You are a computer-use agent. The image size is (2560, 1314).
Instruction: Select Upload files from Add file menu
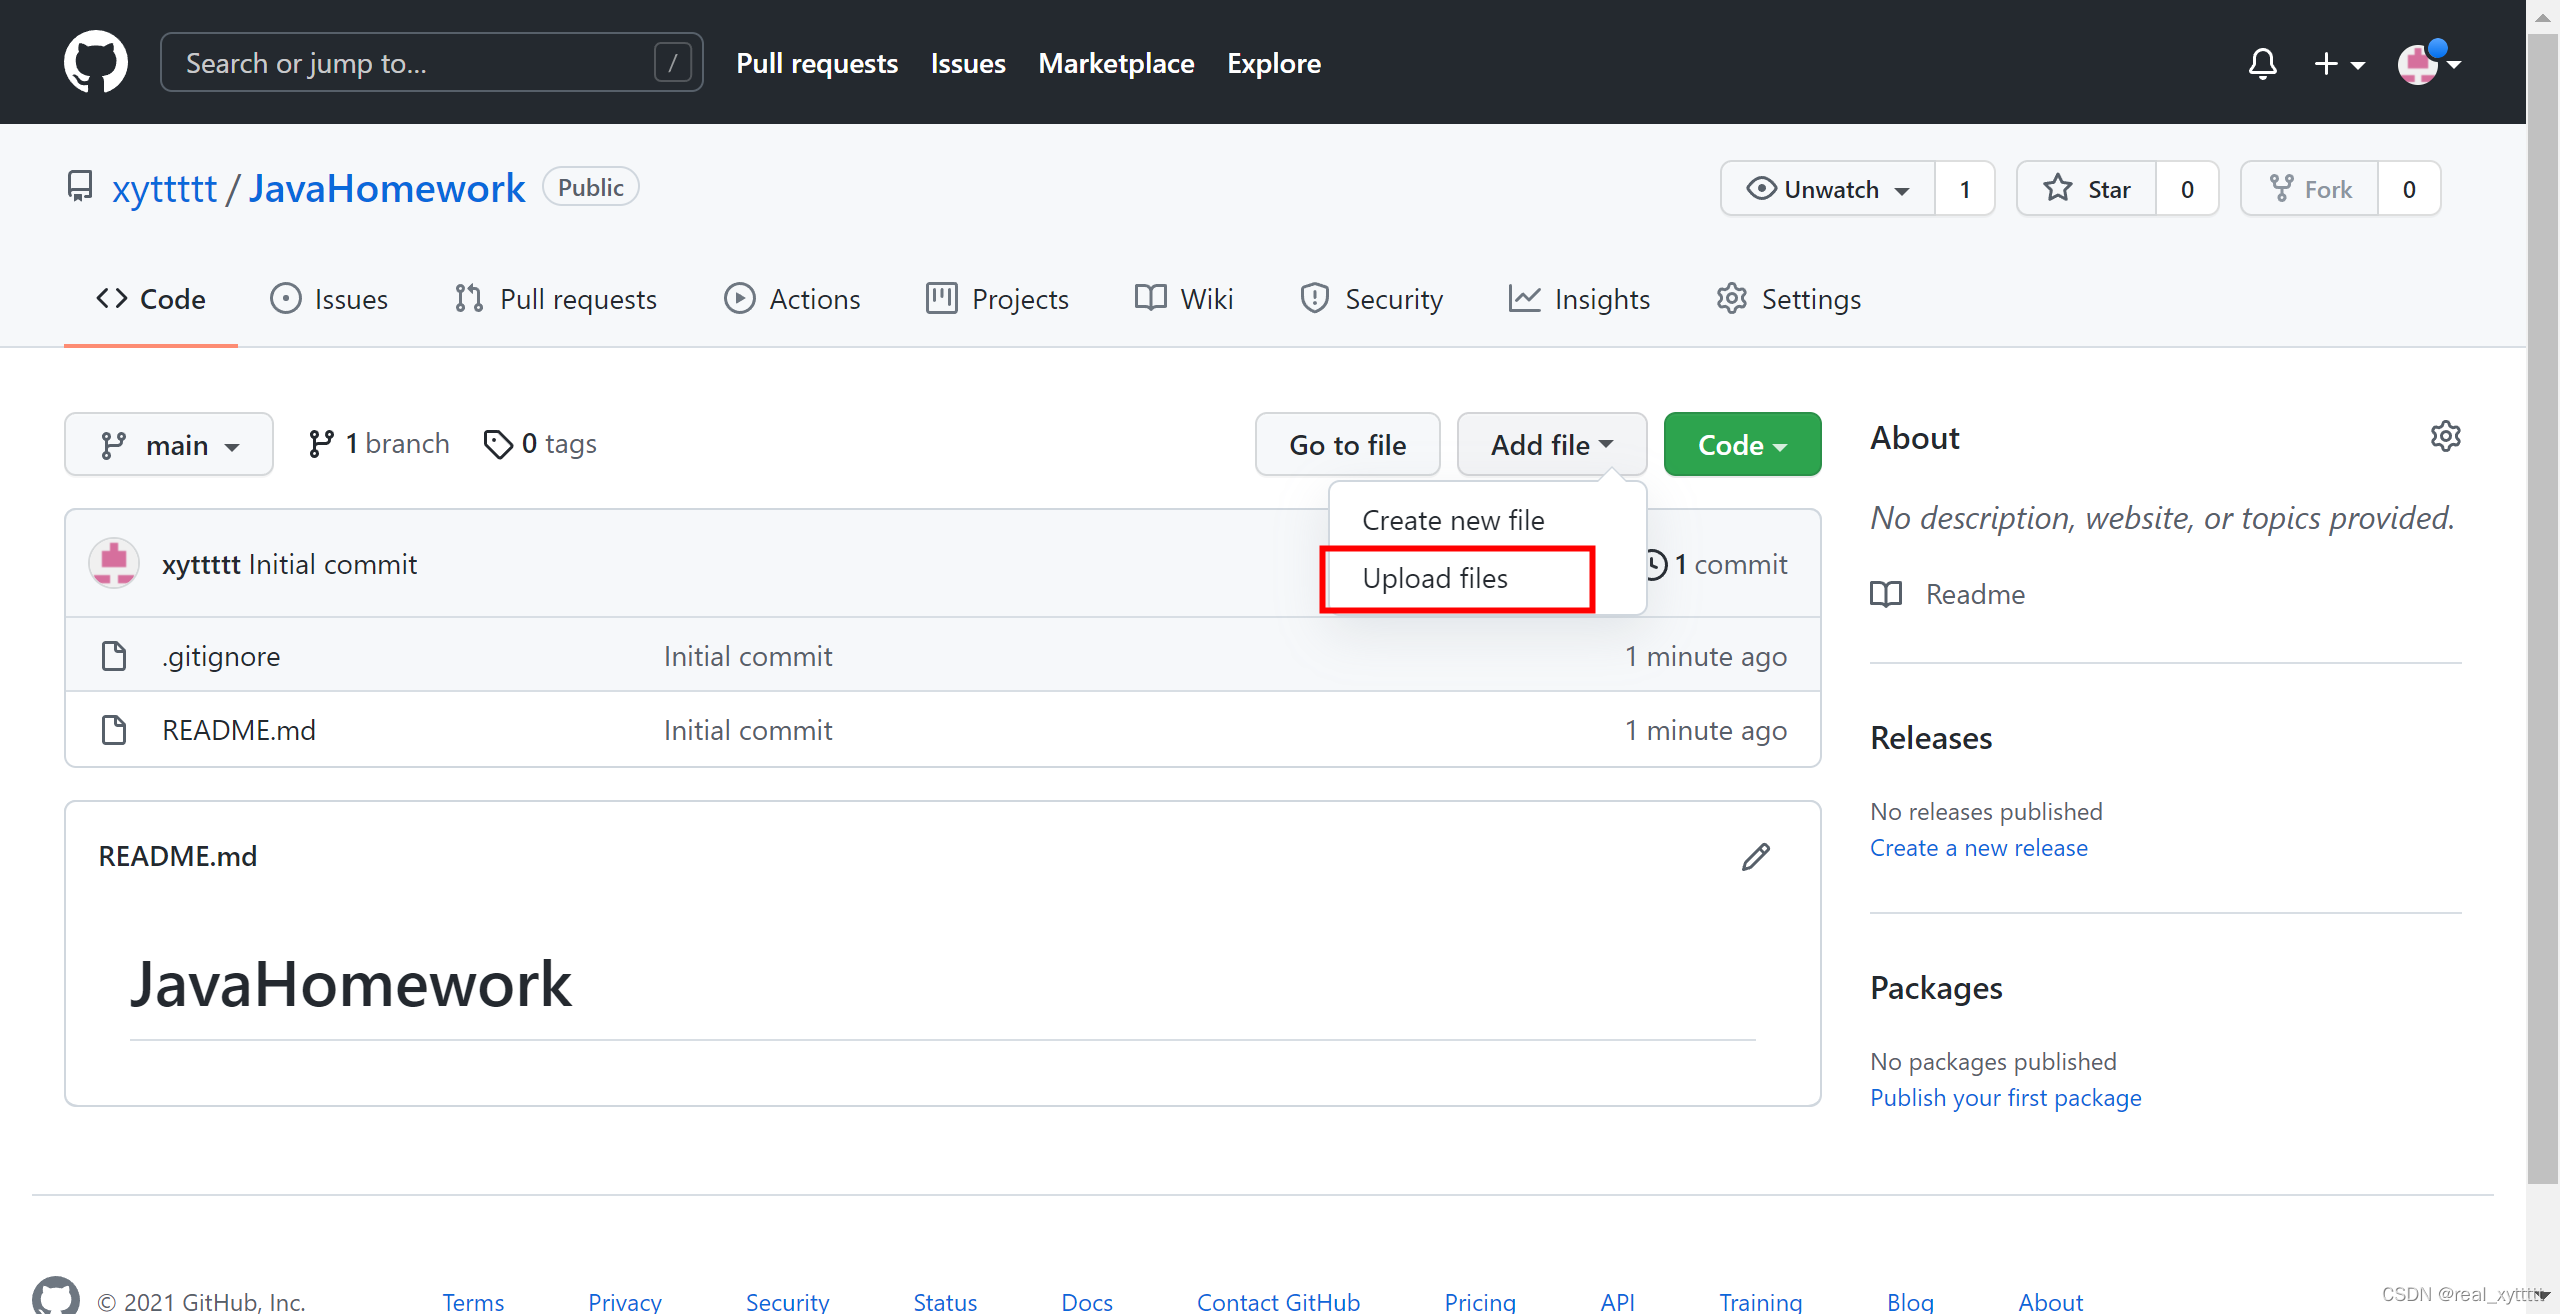click(x=1435, y=578)
